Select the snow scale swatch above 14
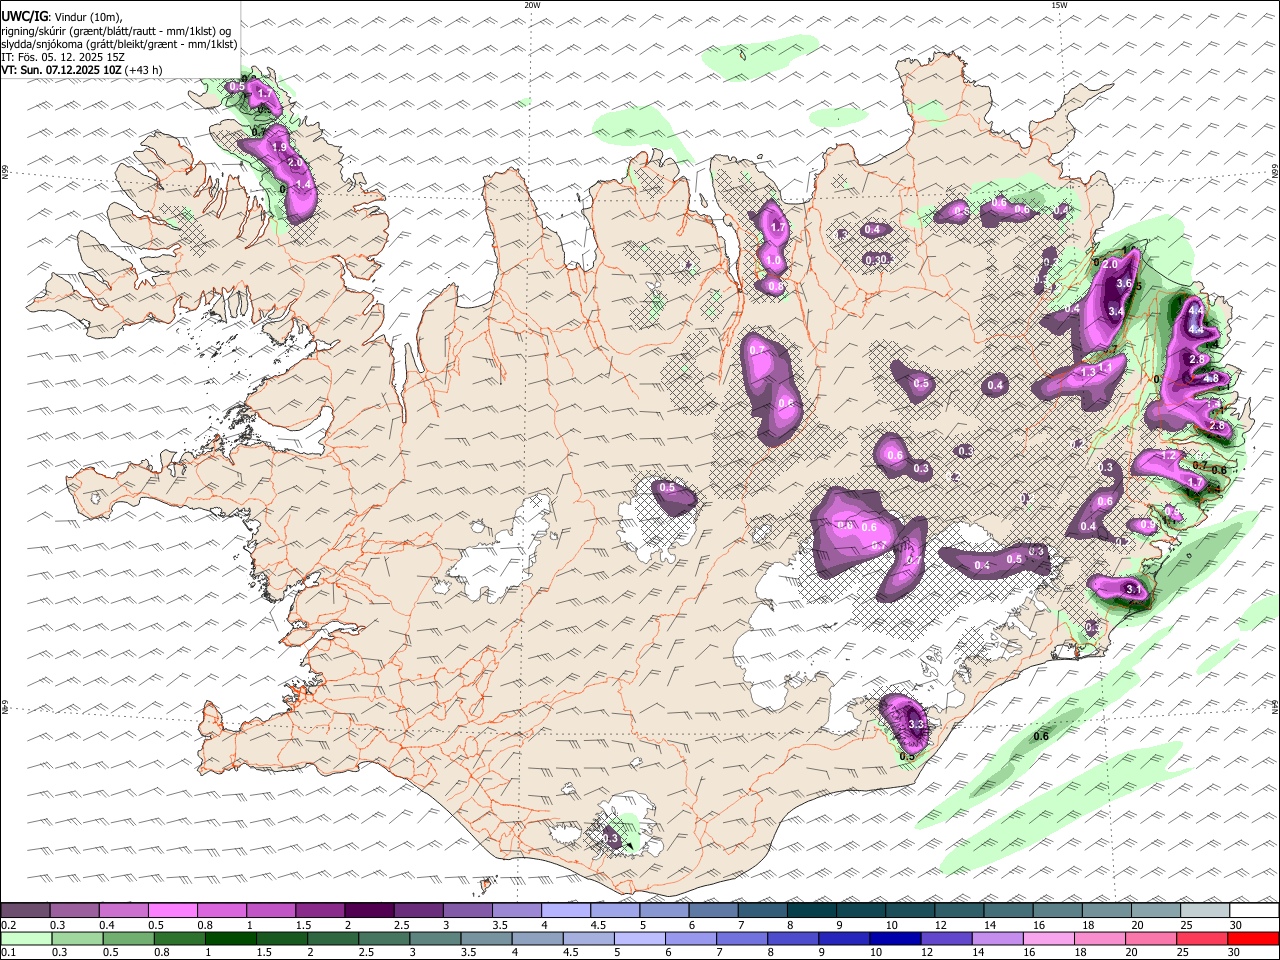The height and width of the screenshot is (960, 1280). click(1008, 911)
